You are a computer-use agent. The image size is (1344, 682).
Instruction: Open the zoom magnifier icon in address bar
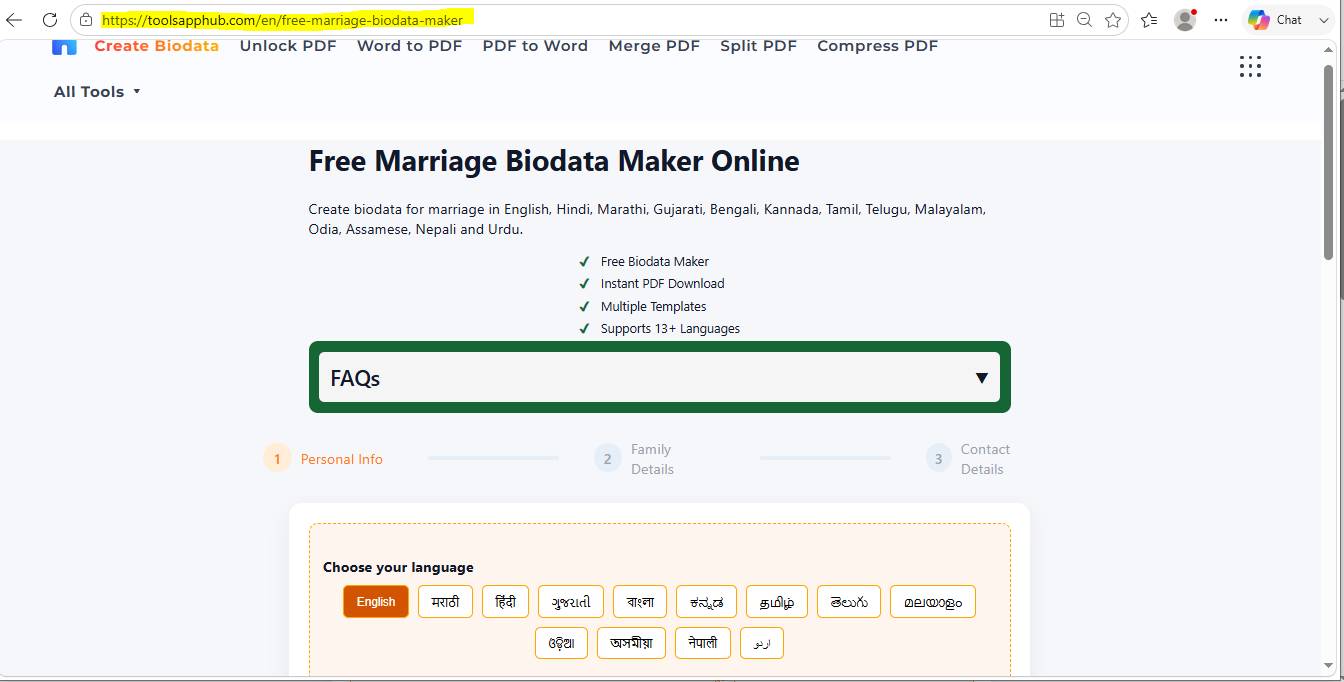[1084, 19]
